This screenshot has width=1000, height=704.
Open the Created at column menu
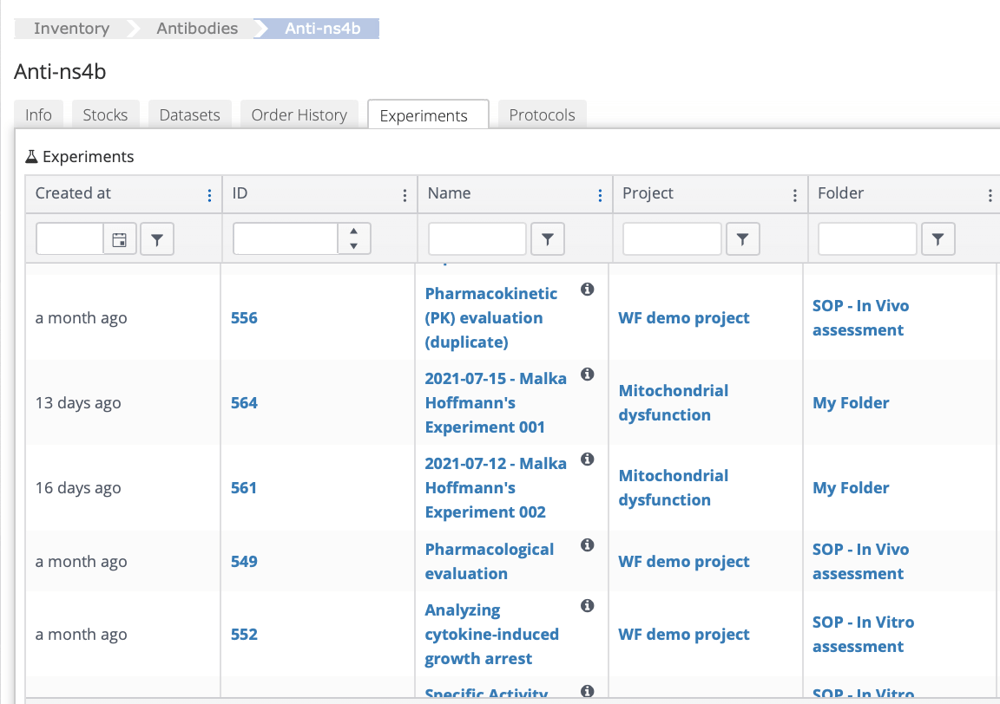[x=209, y=193]
